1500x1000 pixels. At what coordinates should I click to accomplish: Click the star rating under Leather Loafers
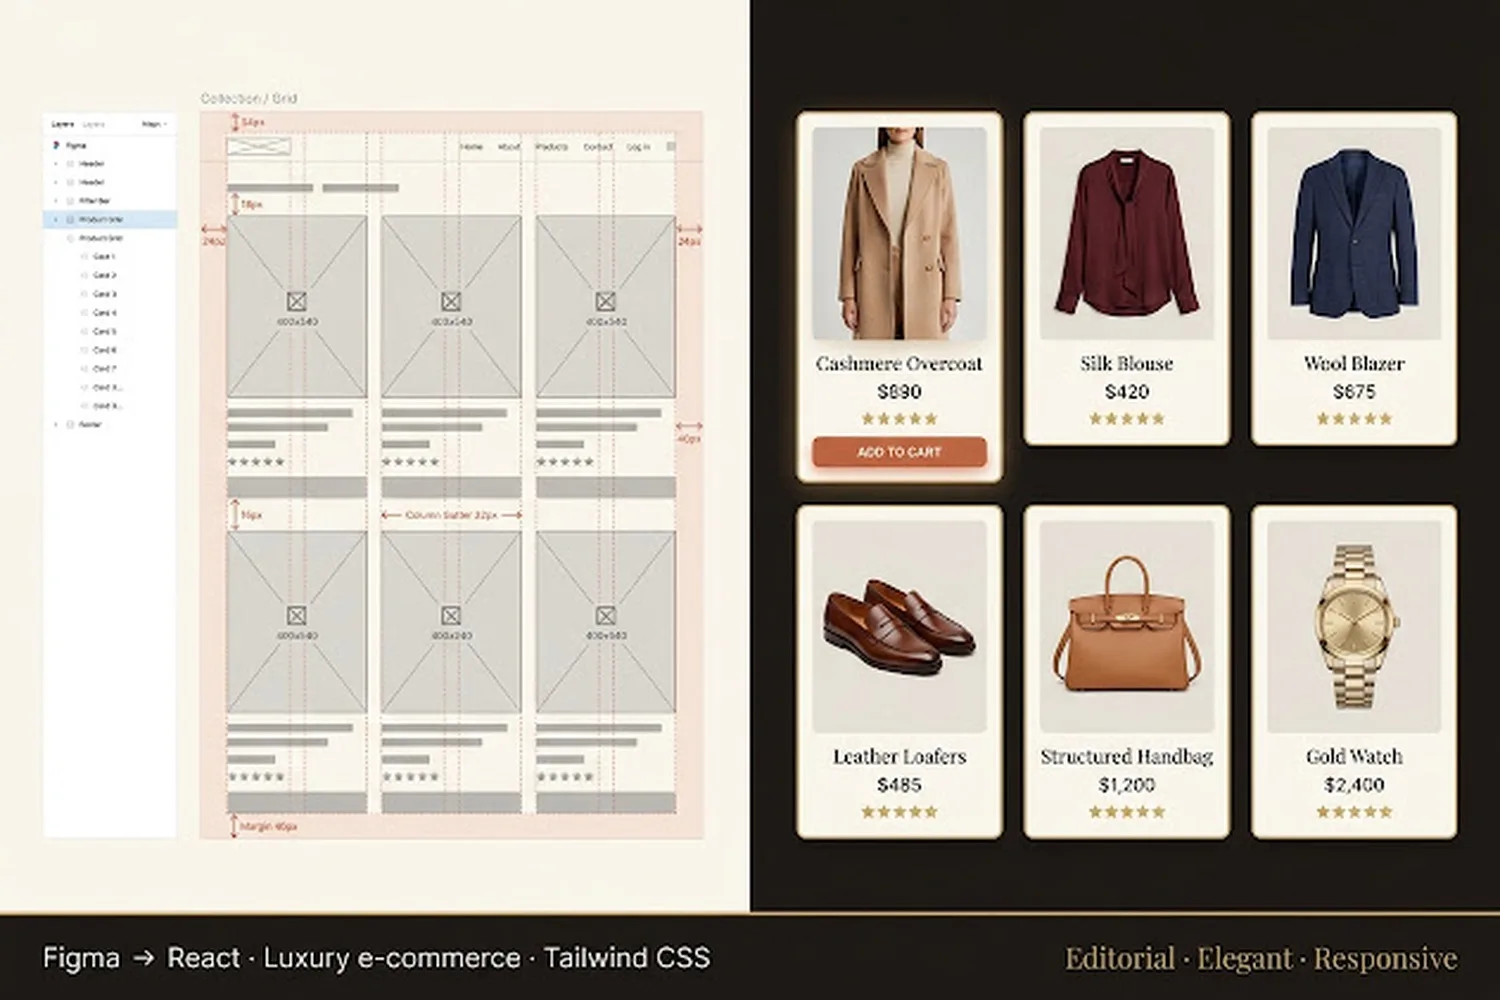pos(899,812)
